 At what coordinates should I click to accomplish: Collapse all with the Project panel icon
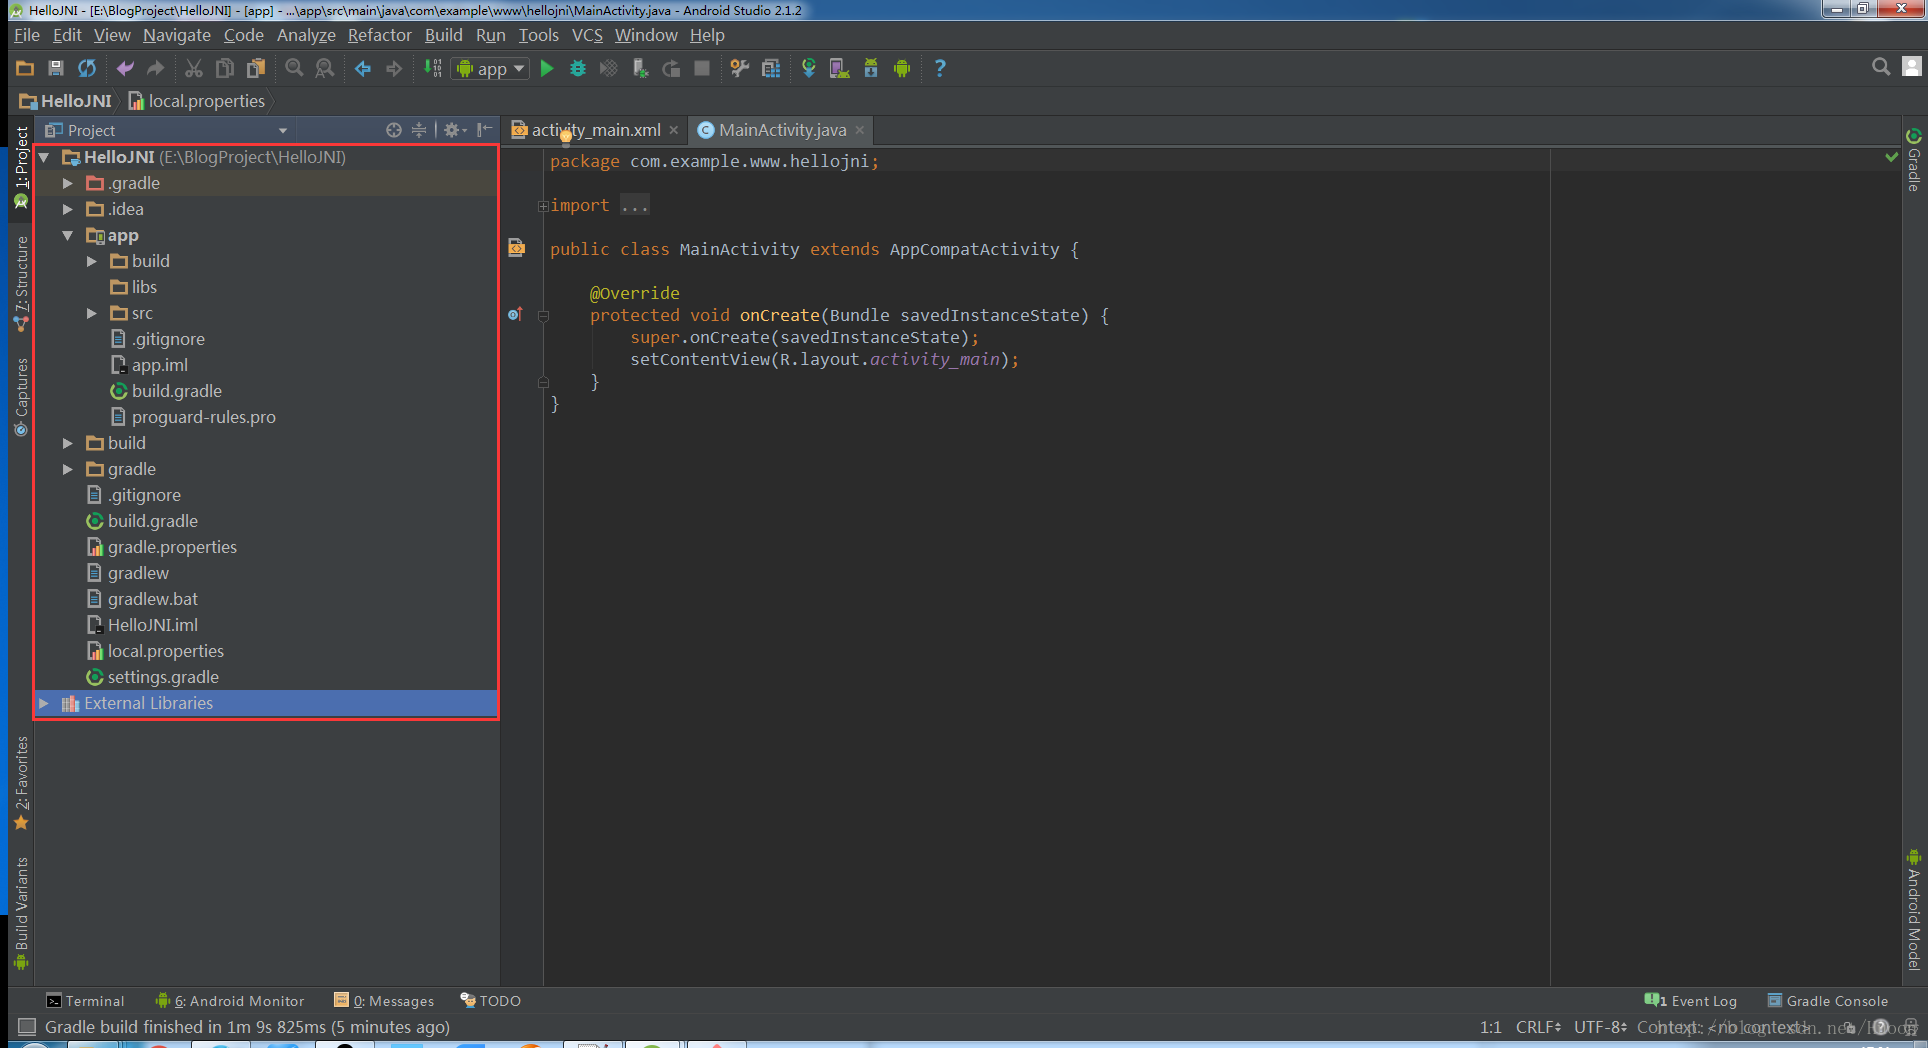(x=419, y=130)
